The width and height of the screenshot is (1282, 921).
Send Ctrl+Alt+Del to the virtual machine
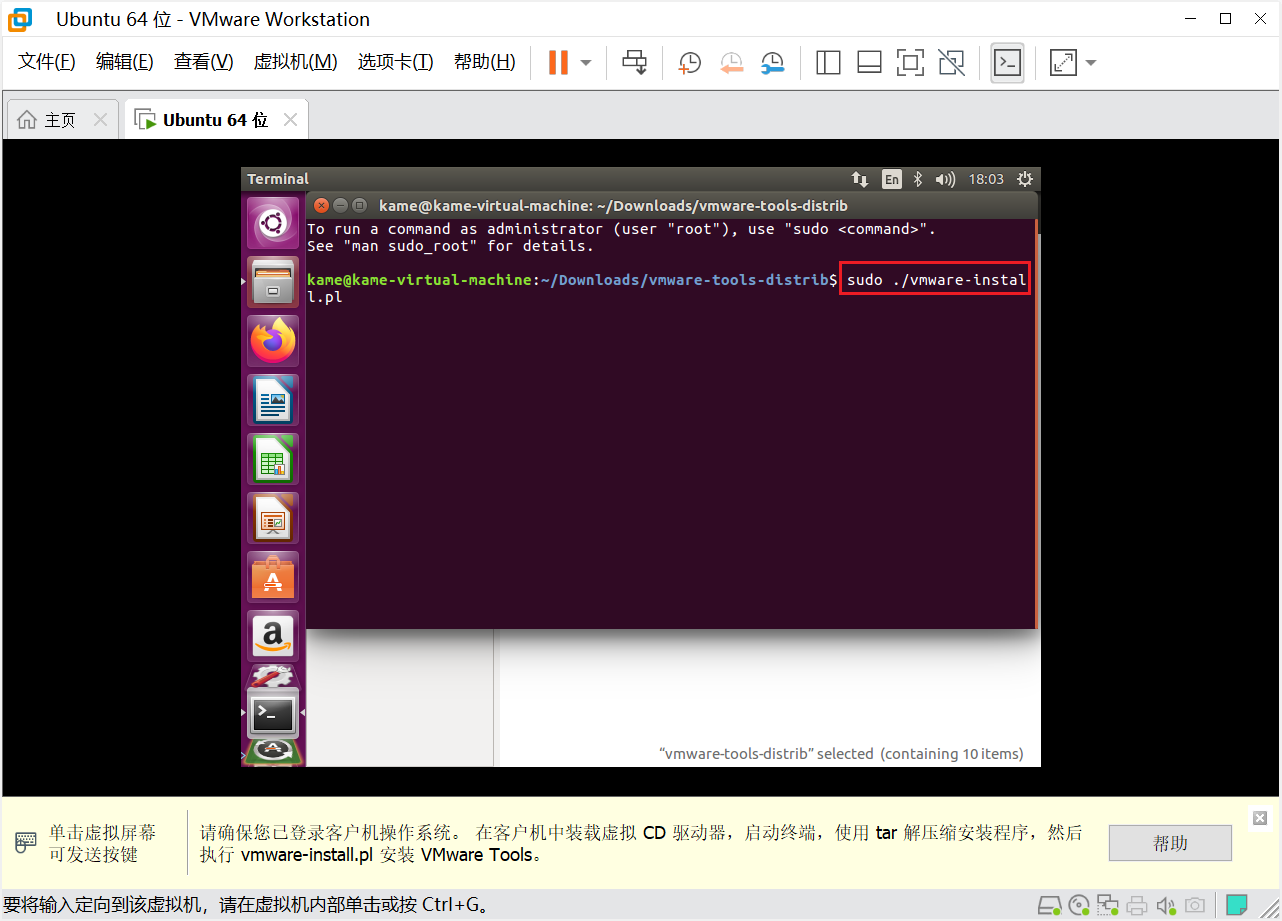point(634,62)
